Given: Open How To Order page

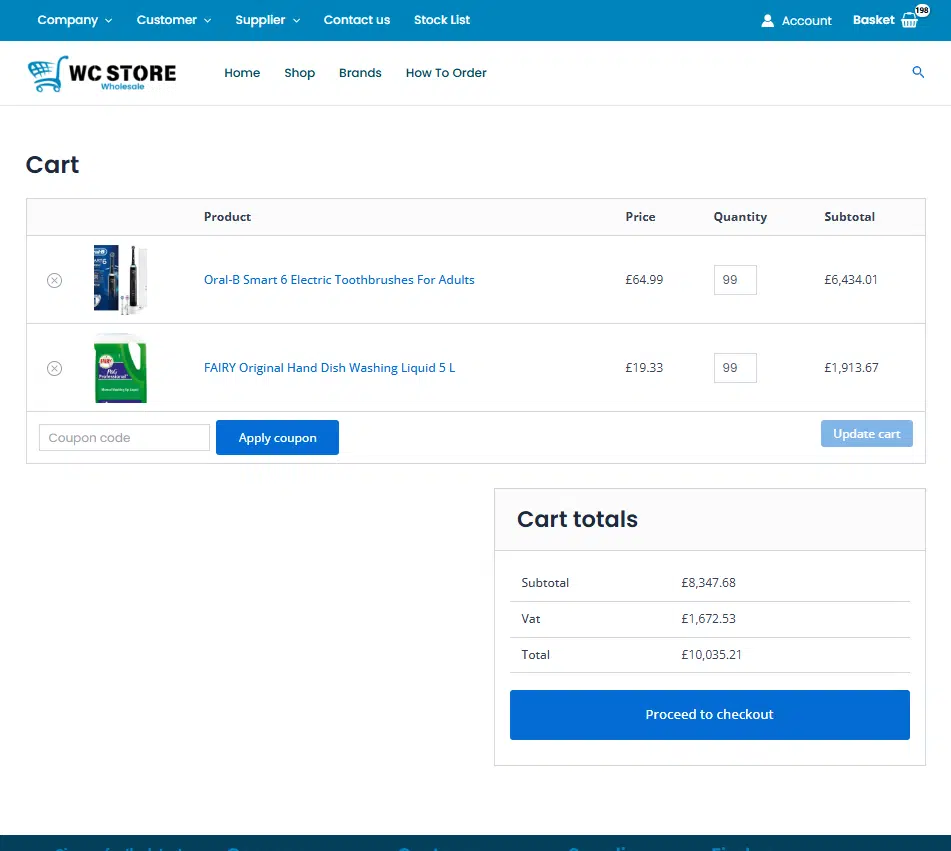Looking at the screenshot, I should tap(446, 73).
